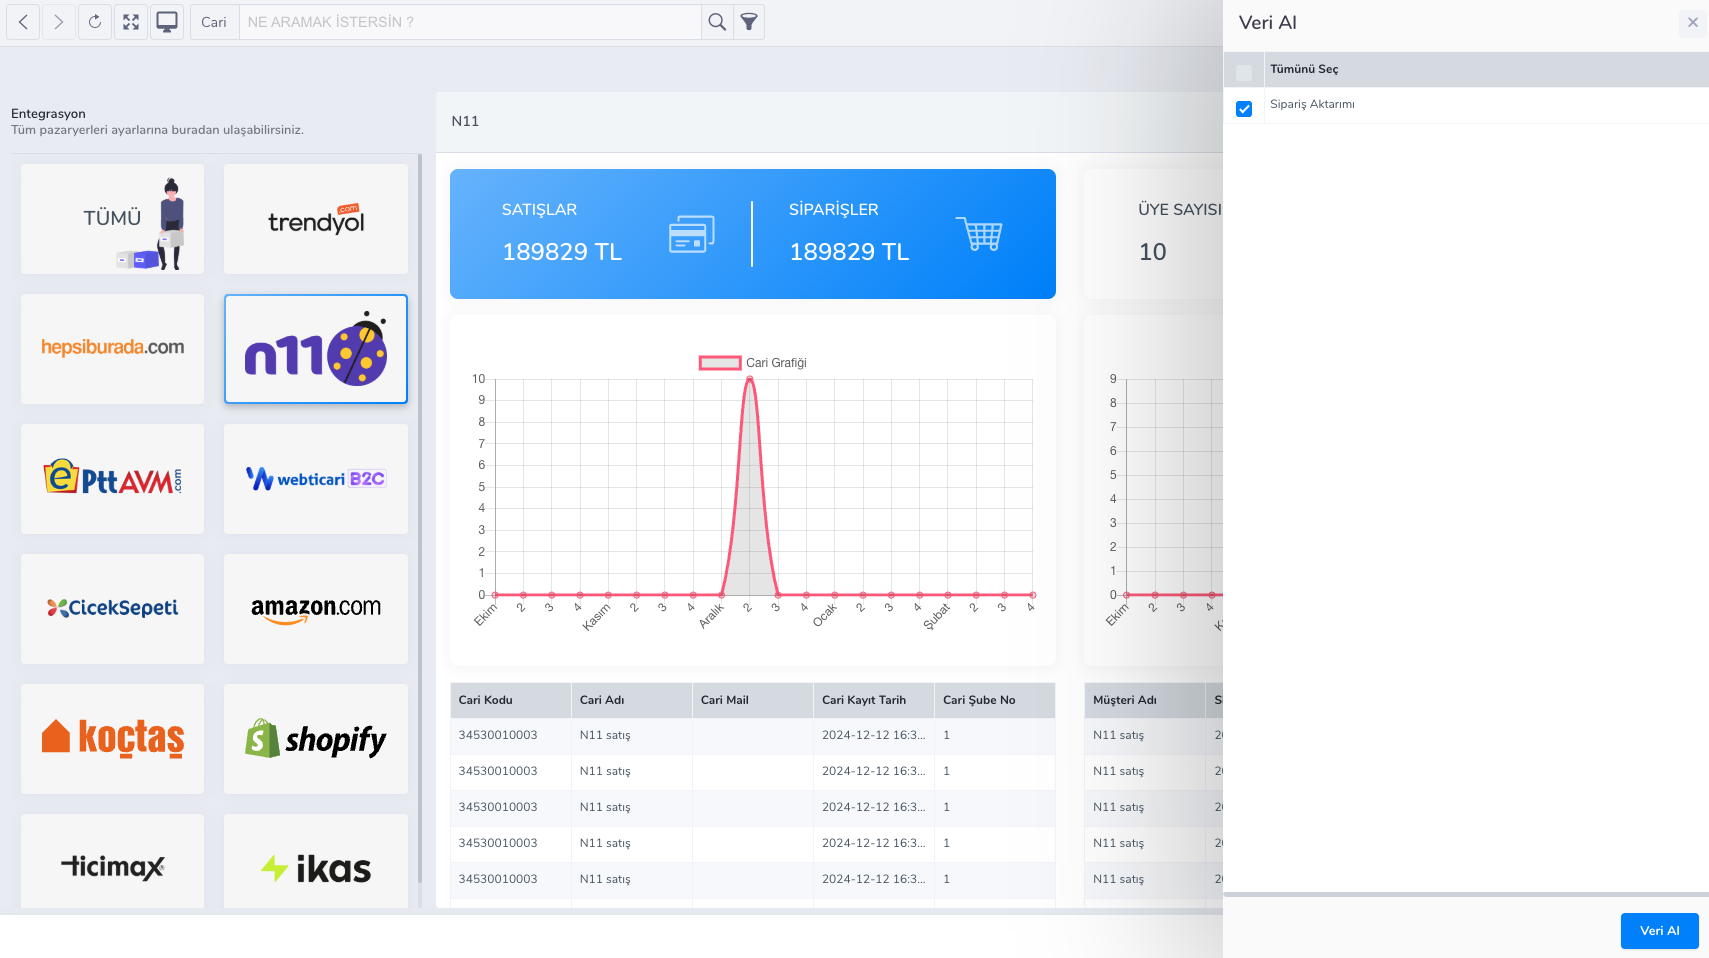The height and width of the screenshot is (958, 1709).
Task: Click the back navigation arrow icon
Action: click(x=23, y=22)
